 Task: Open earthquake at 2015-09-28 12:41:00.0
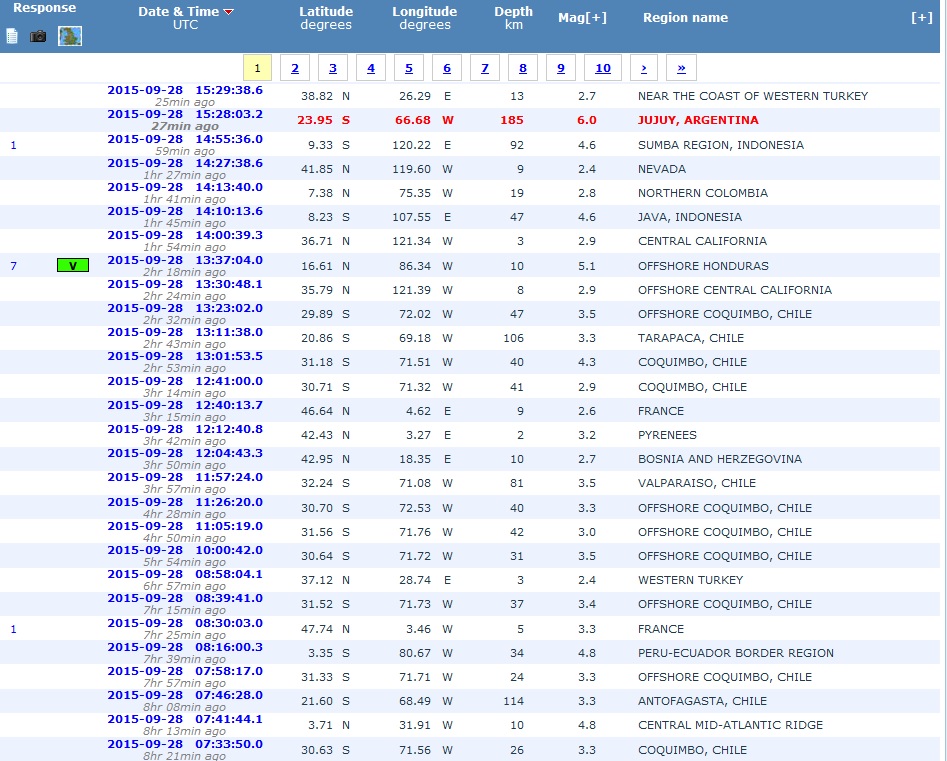(185, 381)
